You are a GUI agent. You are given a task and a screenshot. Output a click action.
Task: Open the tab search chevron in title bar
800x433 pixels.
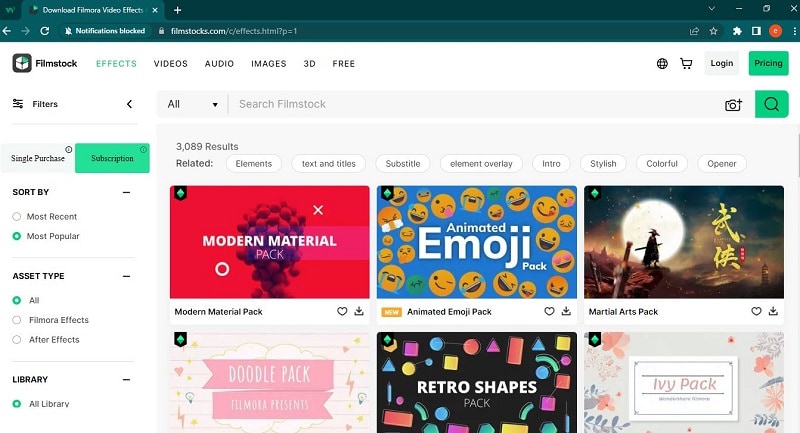[712, 9]
